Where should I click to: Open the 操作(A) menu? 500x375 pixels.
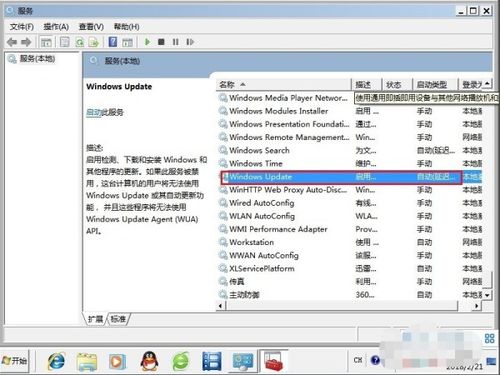[x=56, y=27]
